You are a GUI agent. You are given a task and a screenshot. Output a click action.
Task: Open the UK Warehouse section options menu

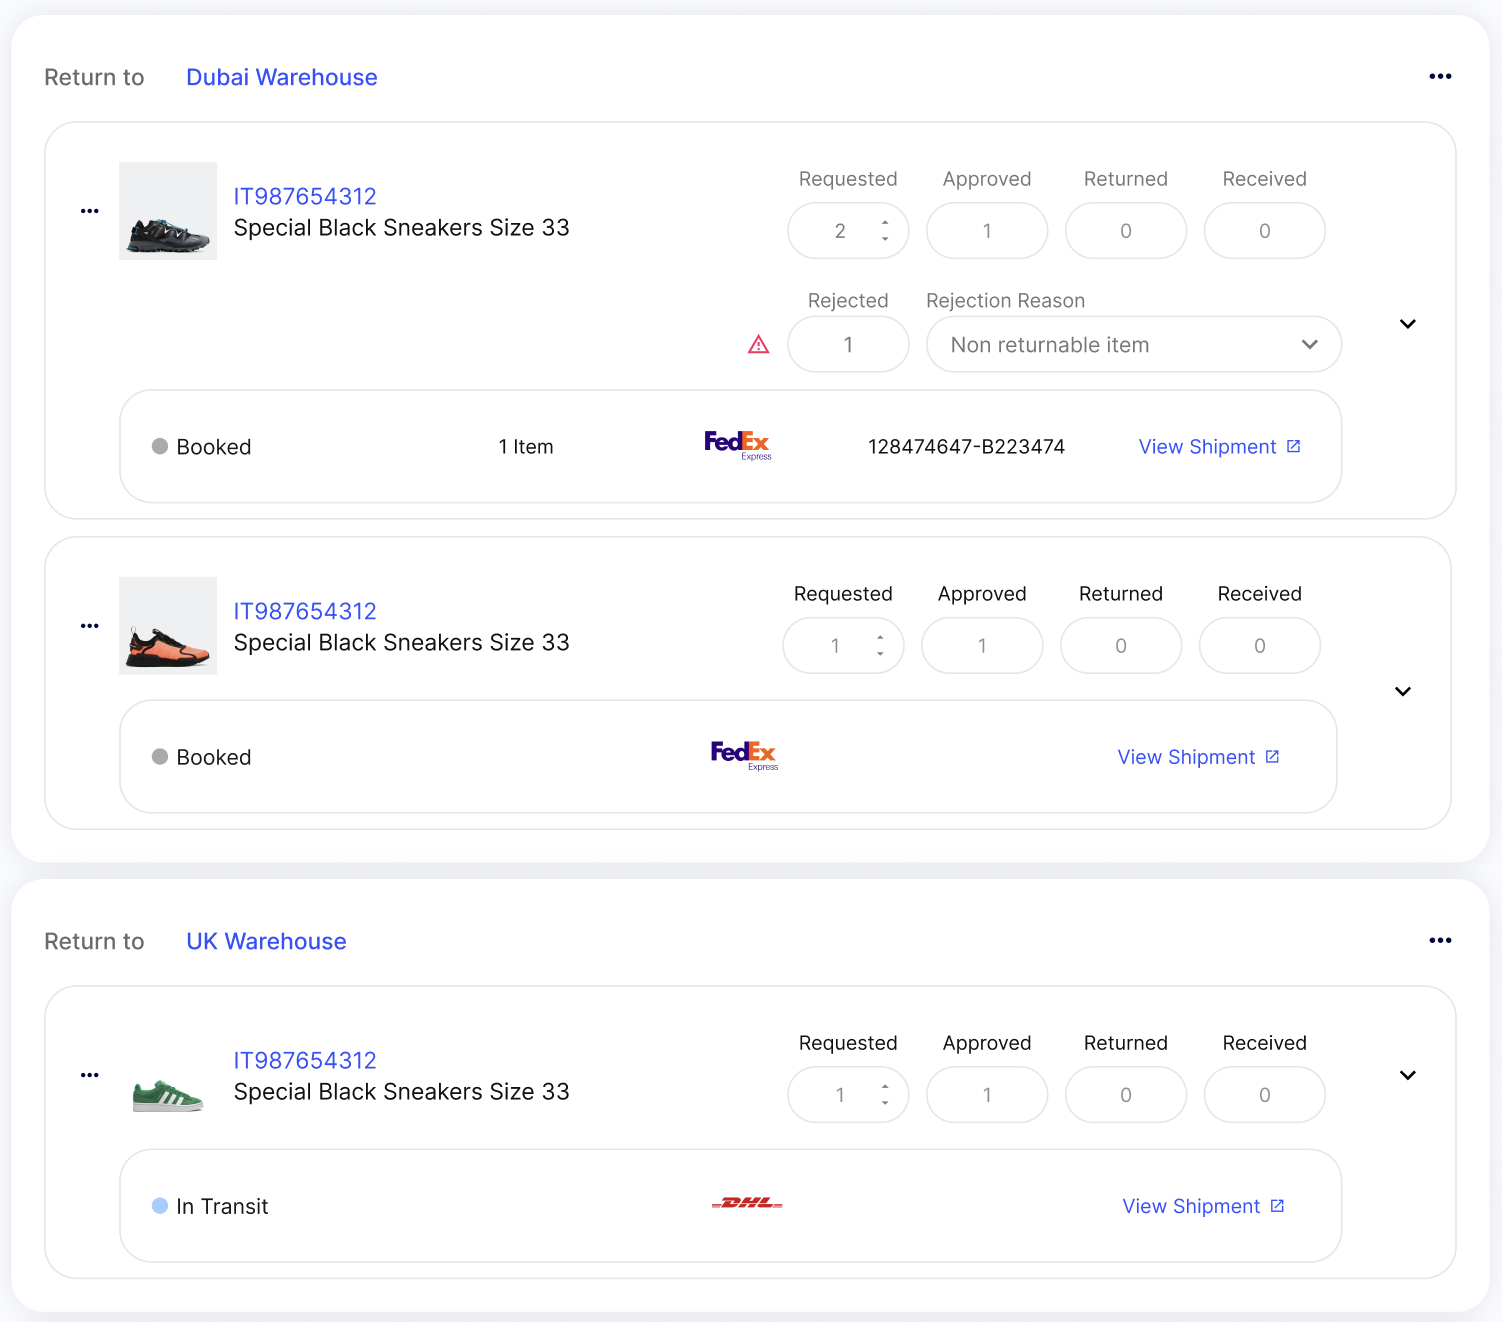tap(1440, 941)
